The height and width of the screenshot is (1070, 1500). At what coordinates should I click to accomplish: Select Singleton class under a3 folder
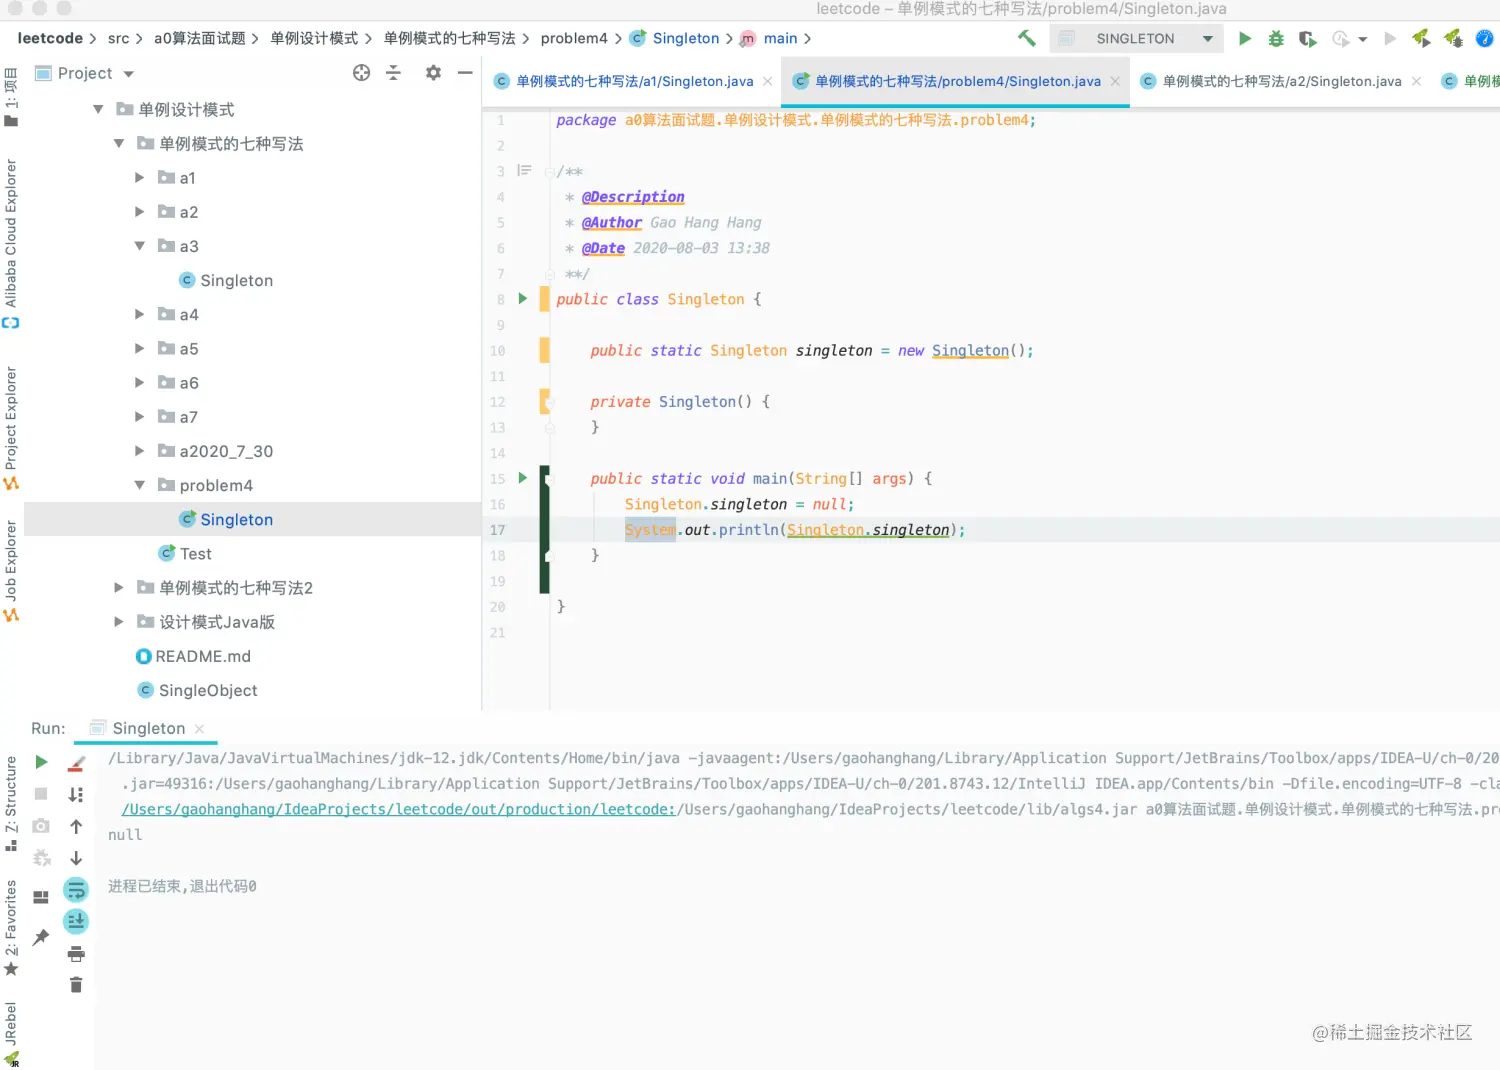click(x=226, y=280)
